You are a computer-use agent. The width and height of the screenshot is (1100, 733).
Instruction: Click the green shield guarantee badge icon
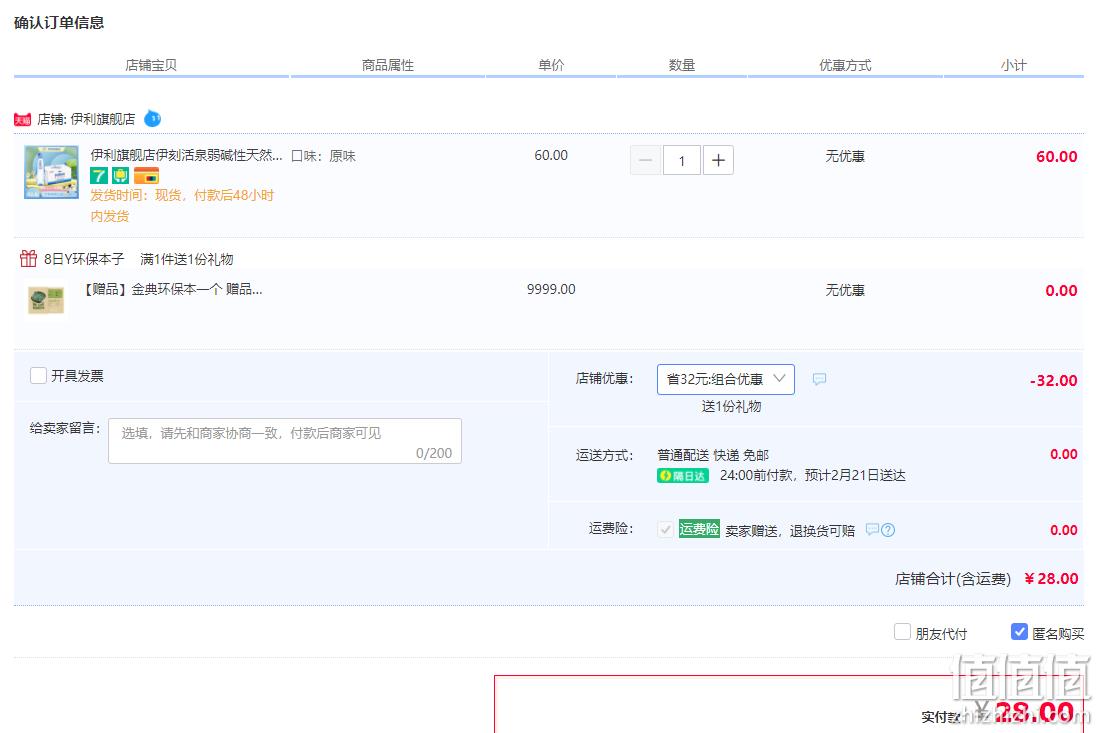(x=121, y=175)
